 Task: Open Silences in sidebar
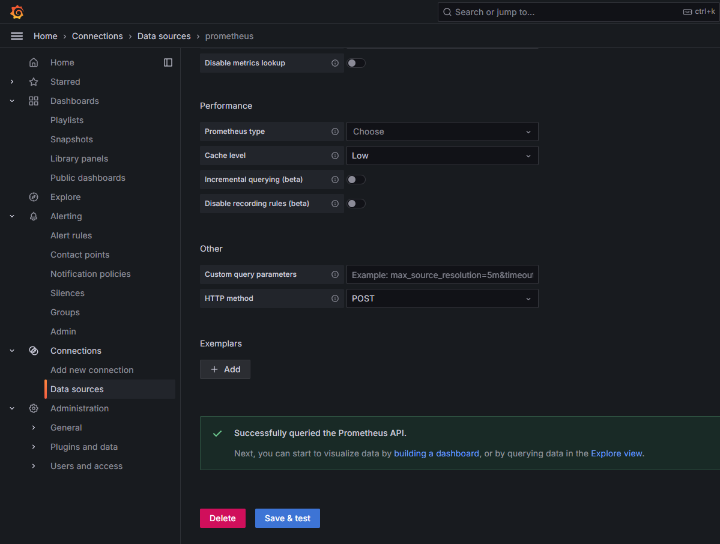68,293
